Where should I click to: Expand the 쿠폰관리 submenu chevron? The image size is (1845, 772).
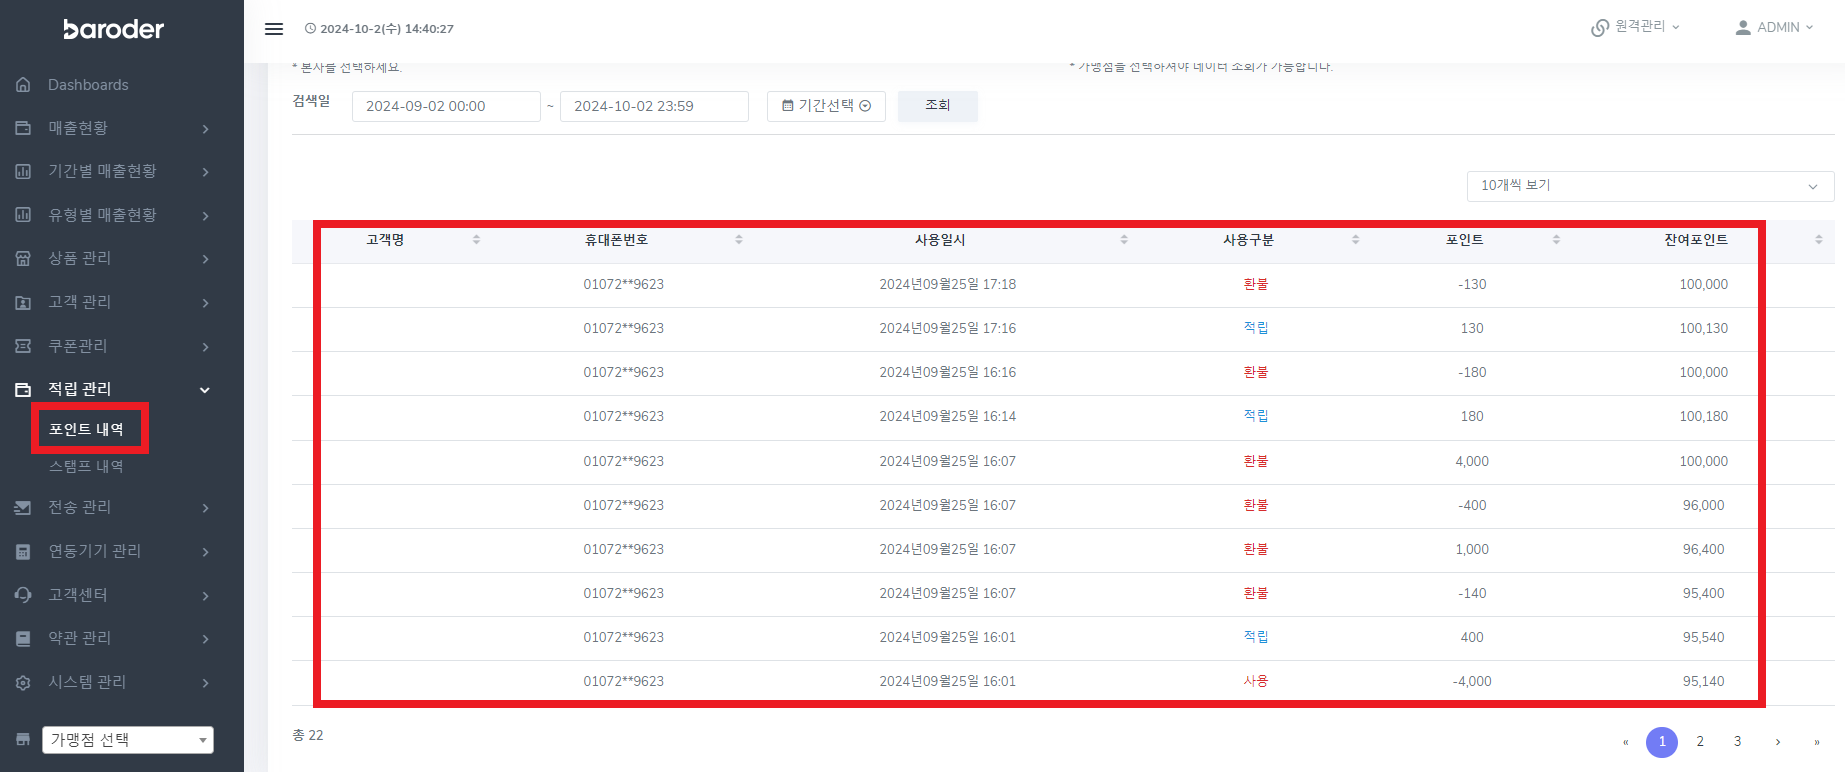click(x=205, y=347)
